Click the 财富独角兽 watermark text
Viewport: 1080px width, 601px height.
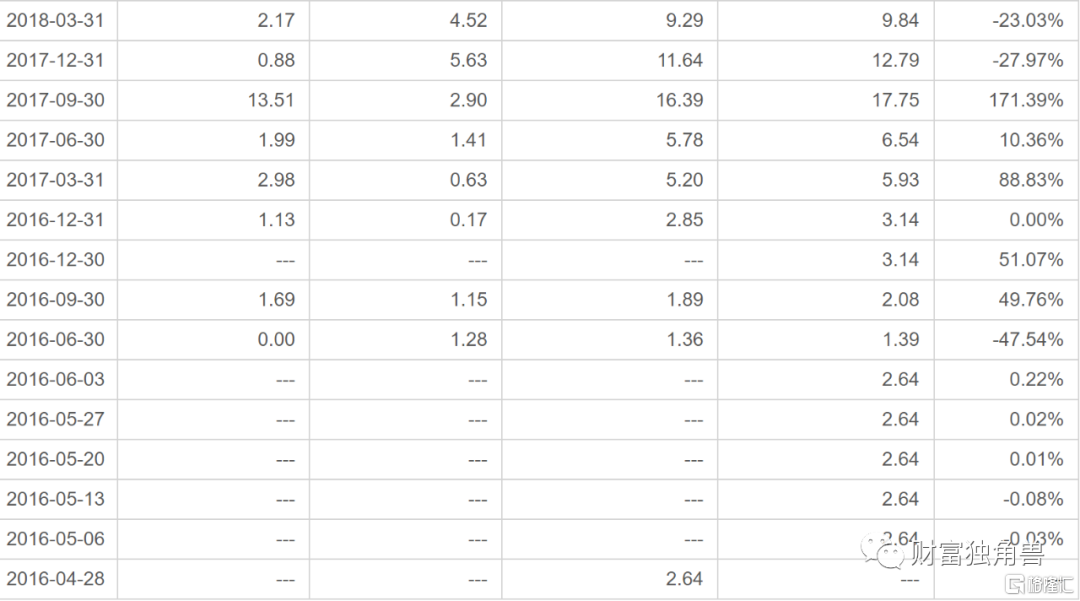pos(978,553)
